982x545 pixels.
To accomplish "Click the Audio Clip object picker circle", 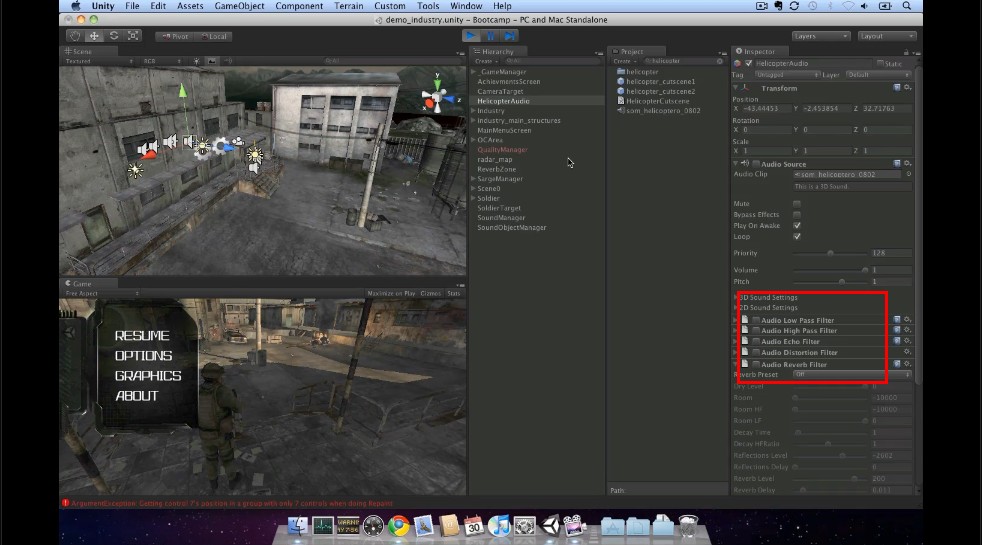I will tap(908, 174).
